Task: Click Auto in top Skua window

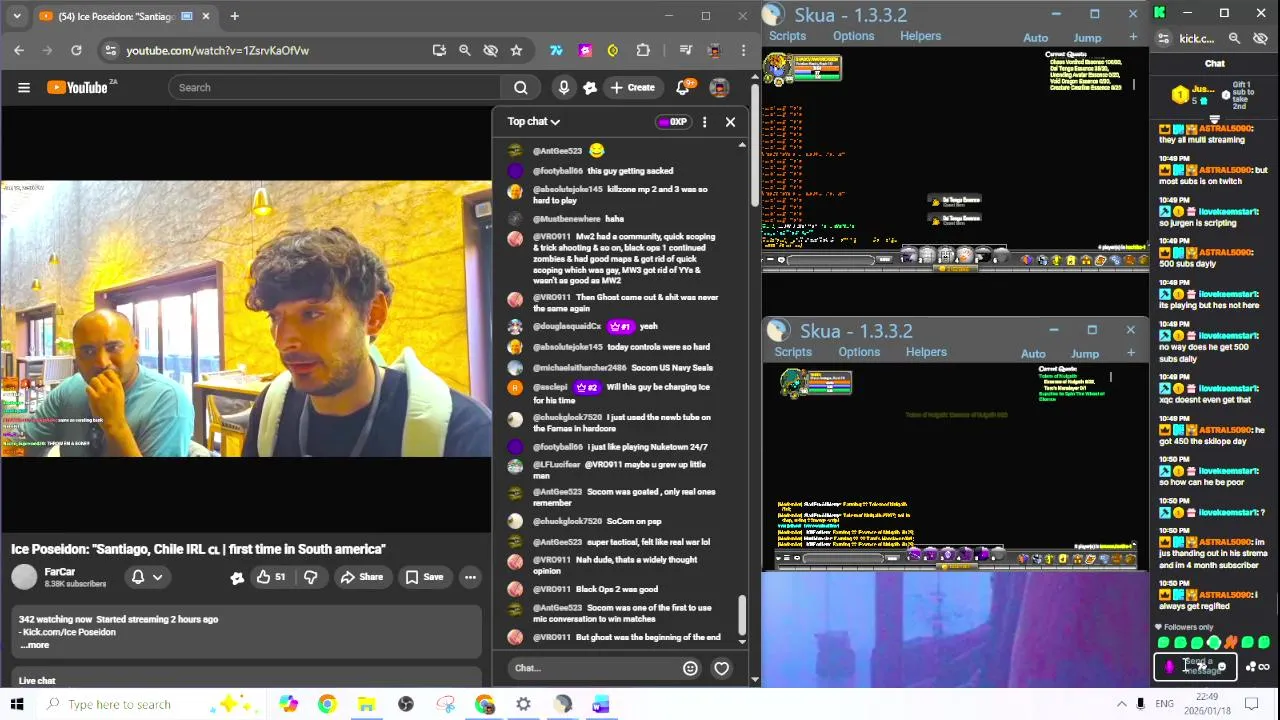Action: 1036,38
